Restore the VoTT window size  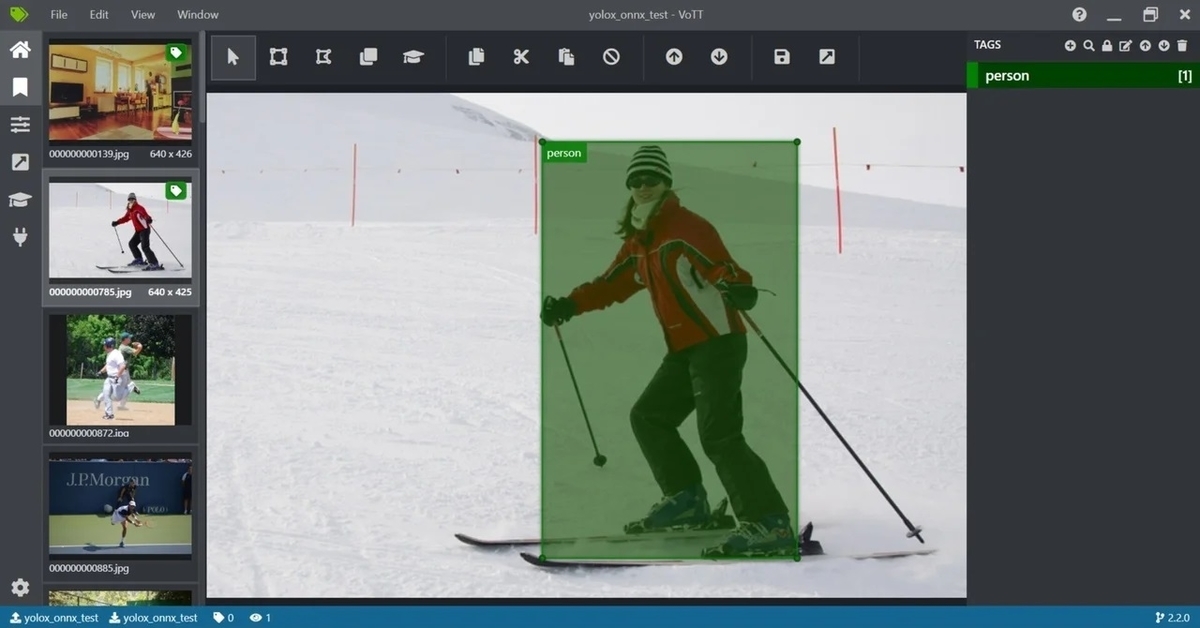(x=1150, y=15)
